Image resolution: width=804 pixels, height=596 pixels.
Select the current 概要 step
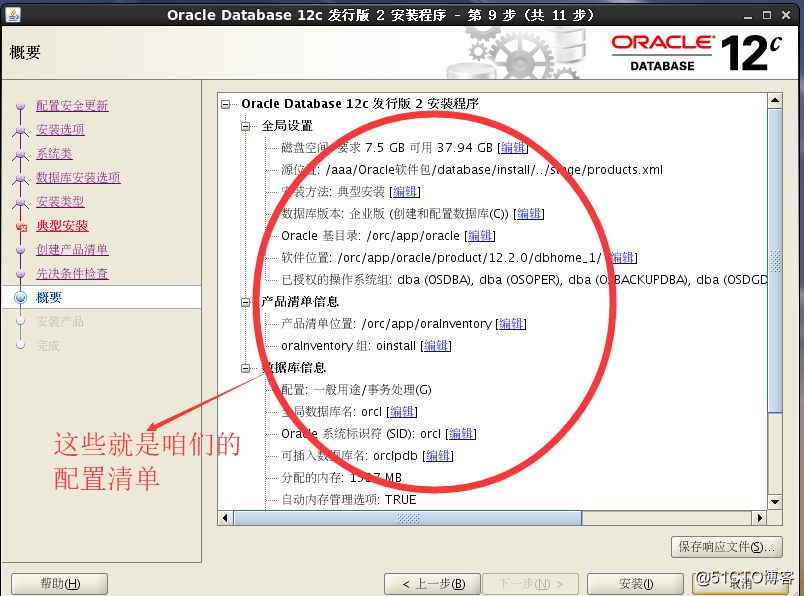pyautogui.click(x=49, y=297)
